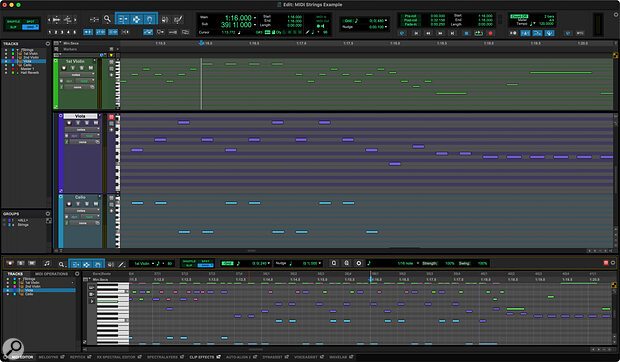Viewport: 620px width, 362px height.
Task: Toggle the Pre-roll enable button
Action: 410,16
